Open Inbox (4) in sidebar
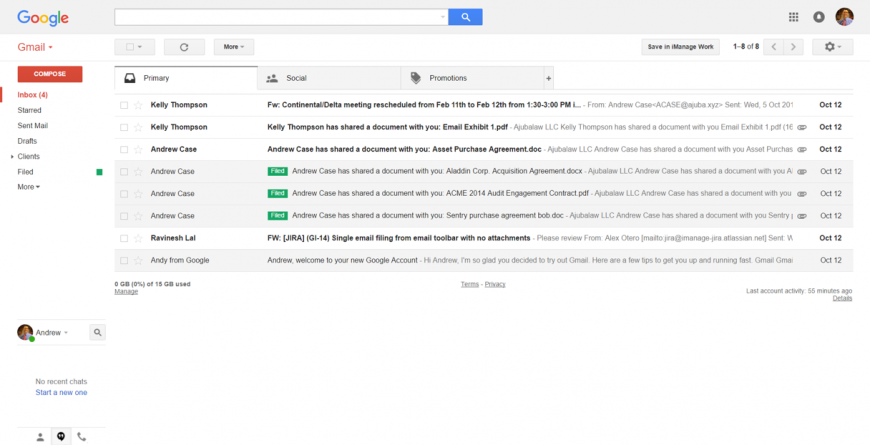The width and height of the screenshot is (870, 445). 32,95
